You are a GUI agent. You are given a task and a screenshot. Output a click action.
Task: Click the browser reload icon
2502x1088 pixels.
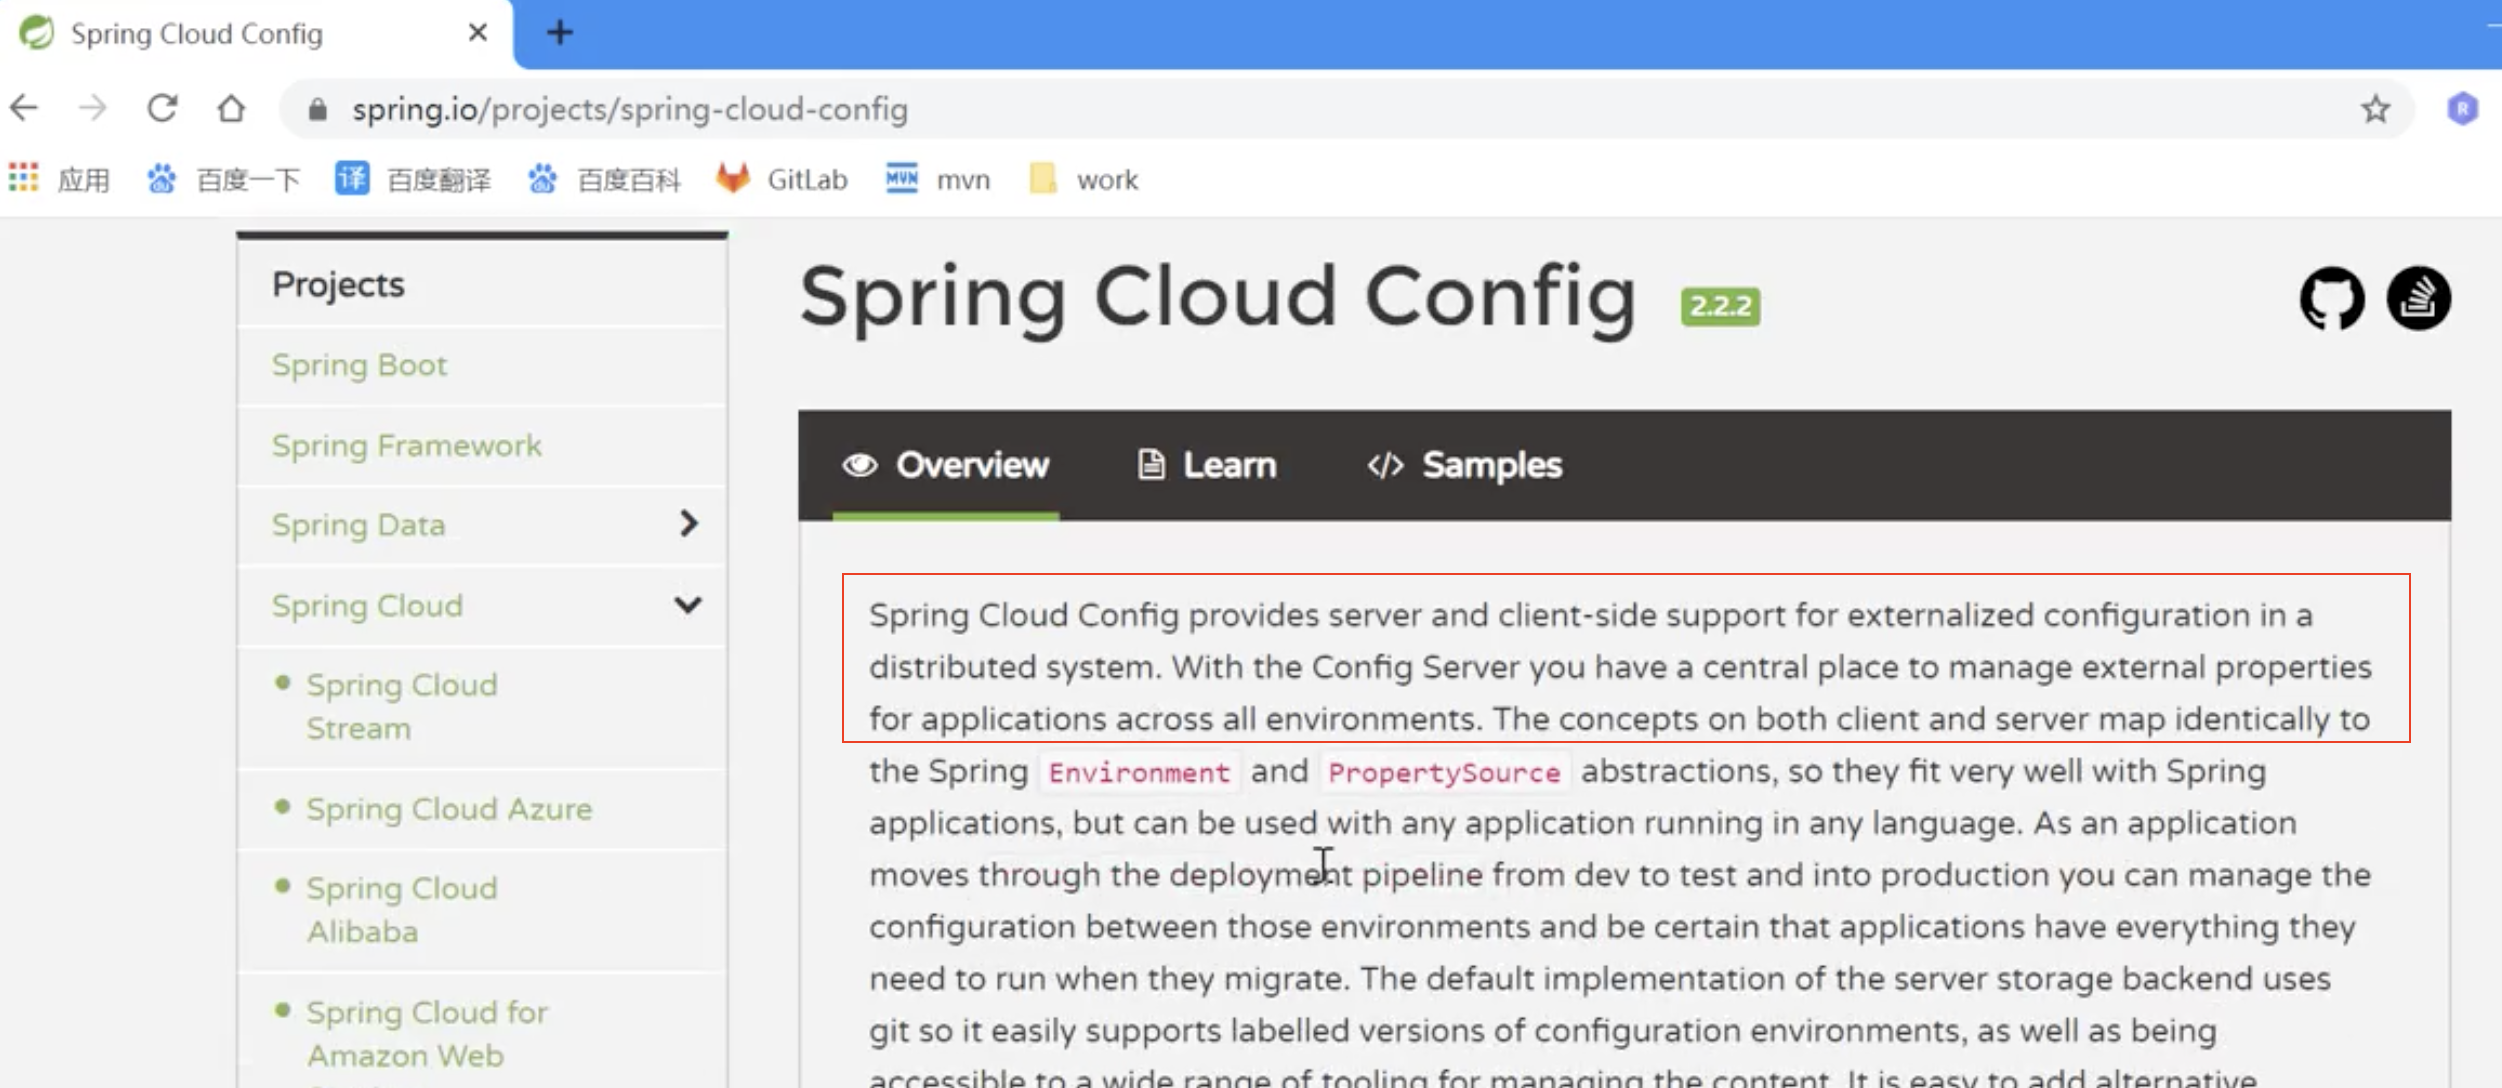[x=162, y=108]
